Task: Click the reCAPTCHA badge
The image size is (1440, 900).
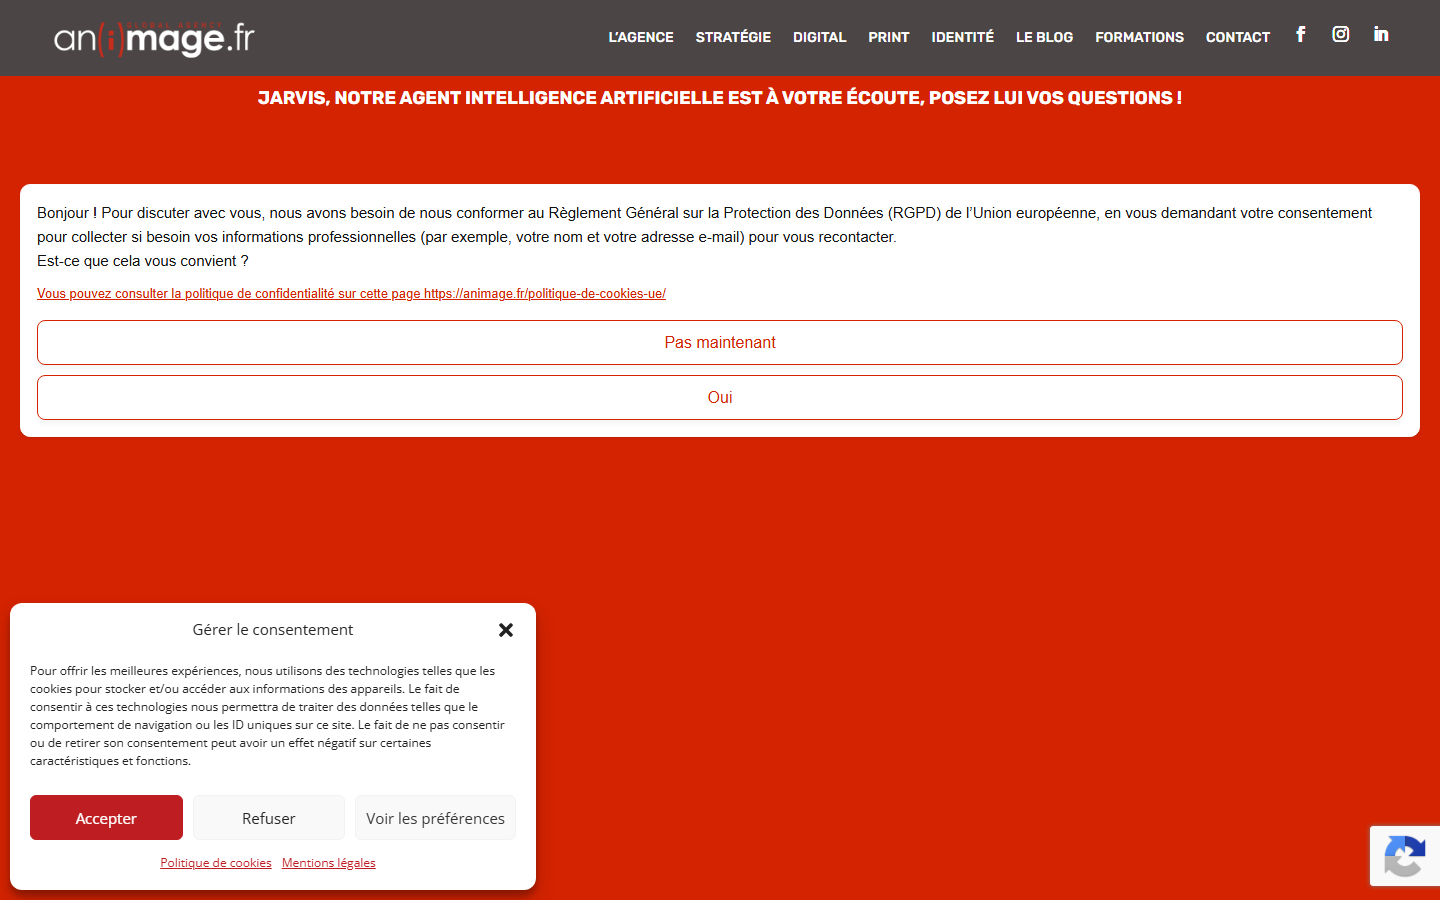Action: click(1405, 856)
